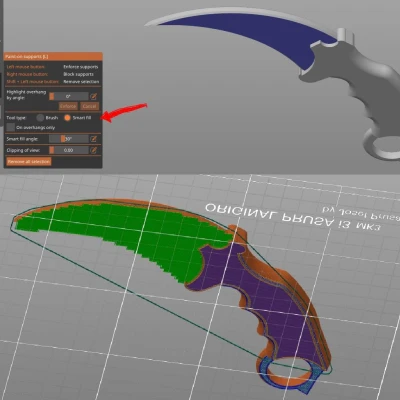Click the 'Clipping of view:' label

23,150
